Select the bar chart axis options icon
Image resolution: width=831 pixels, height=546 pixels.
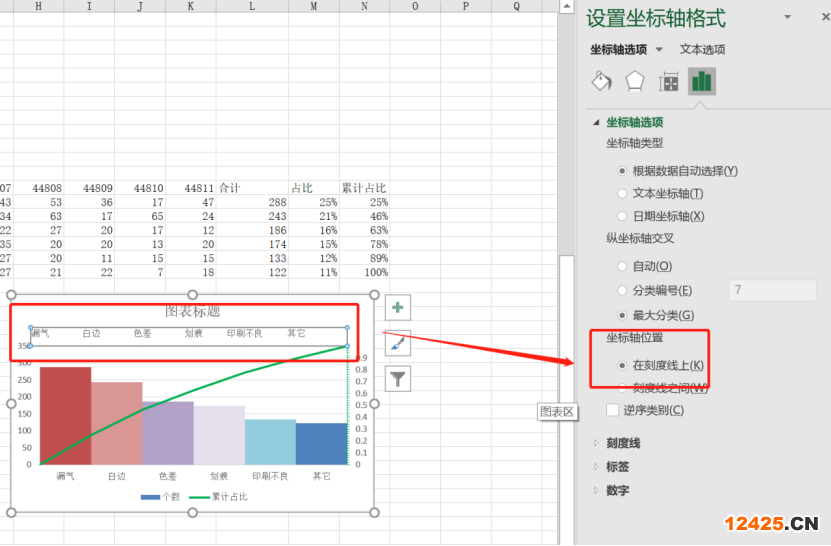[702, 81]
